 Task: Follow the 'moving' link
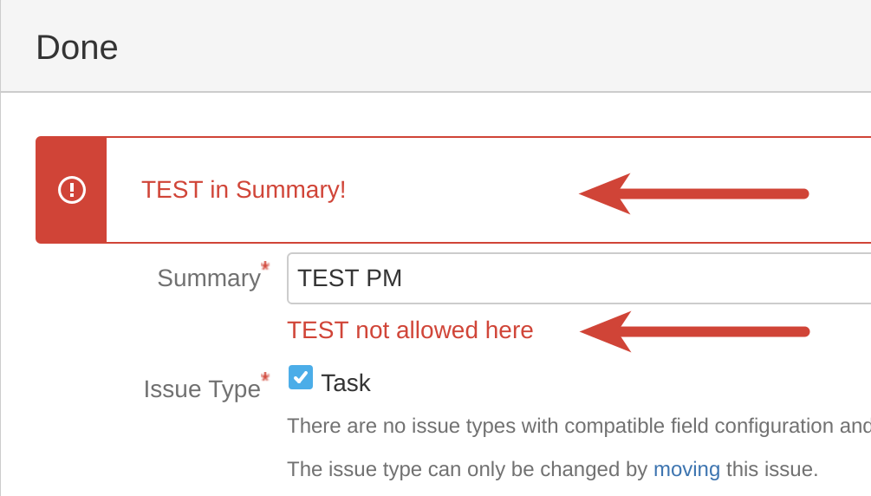686,469
